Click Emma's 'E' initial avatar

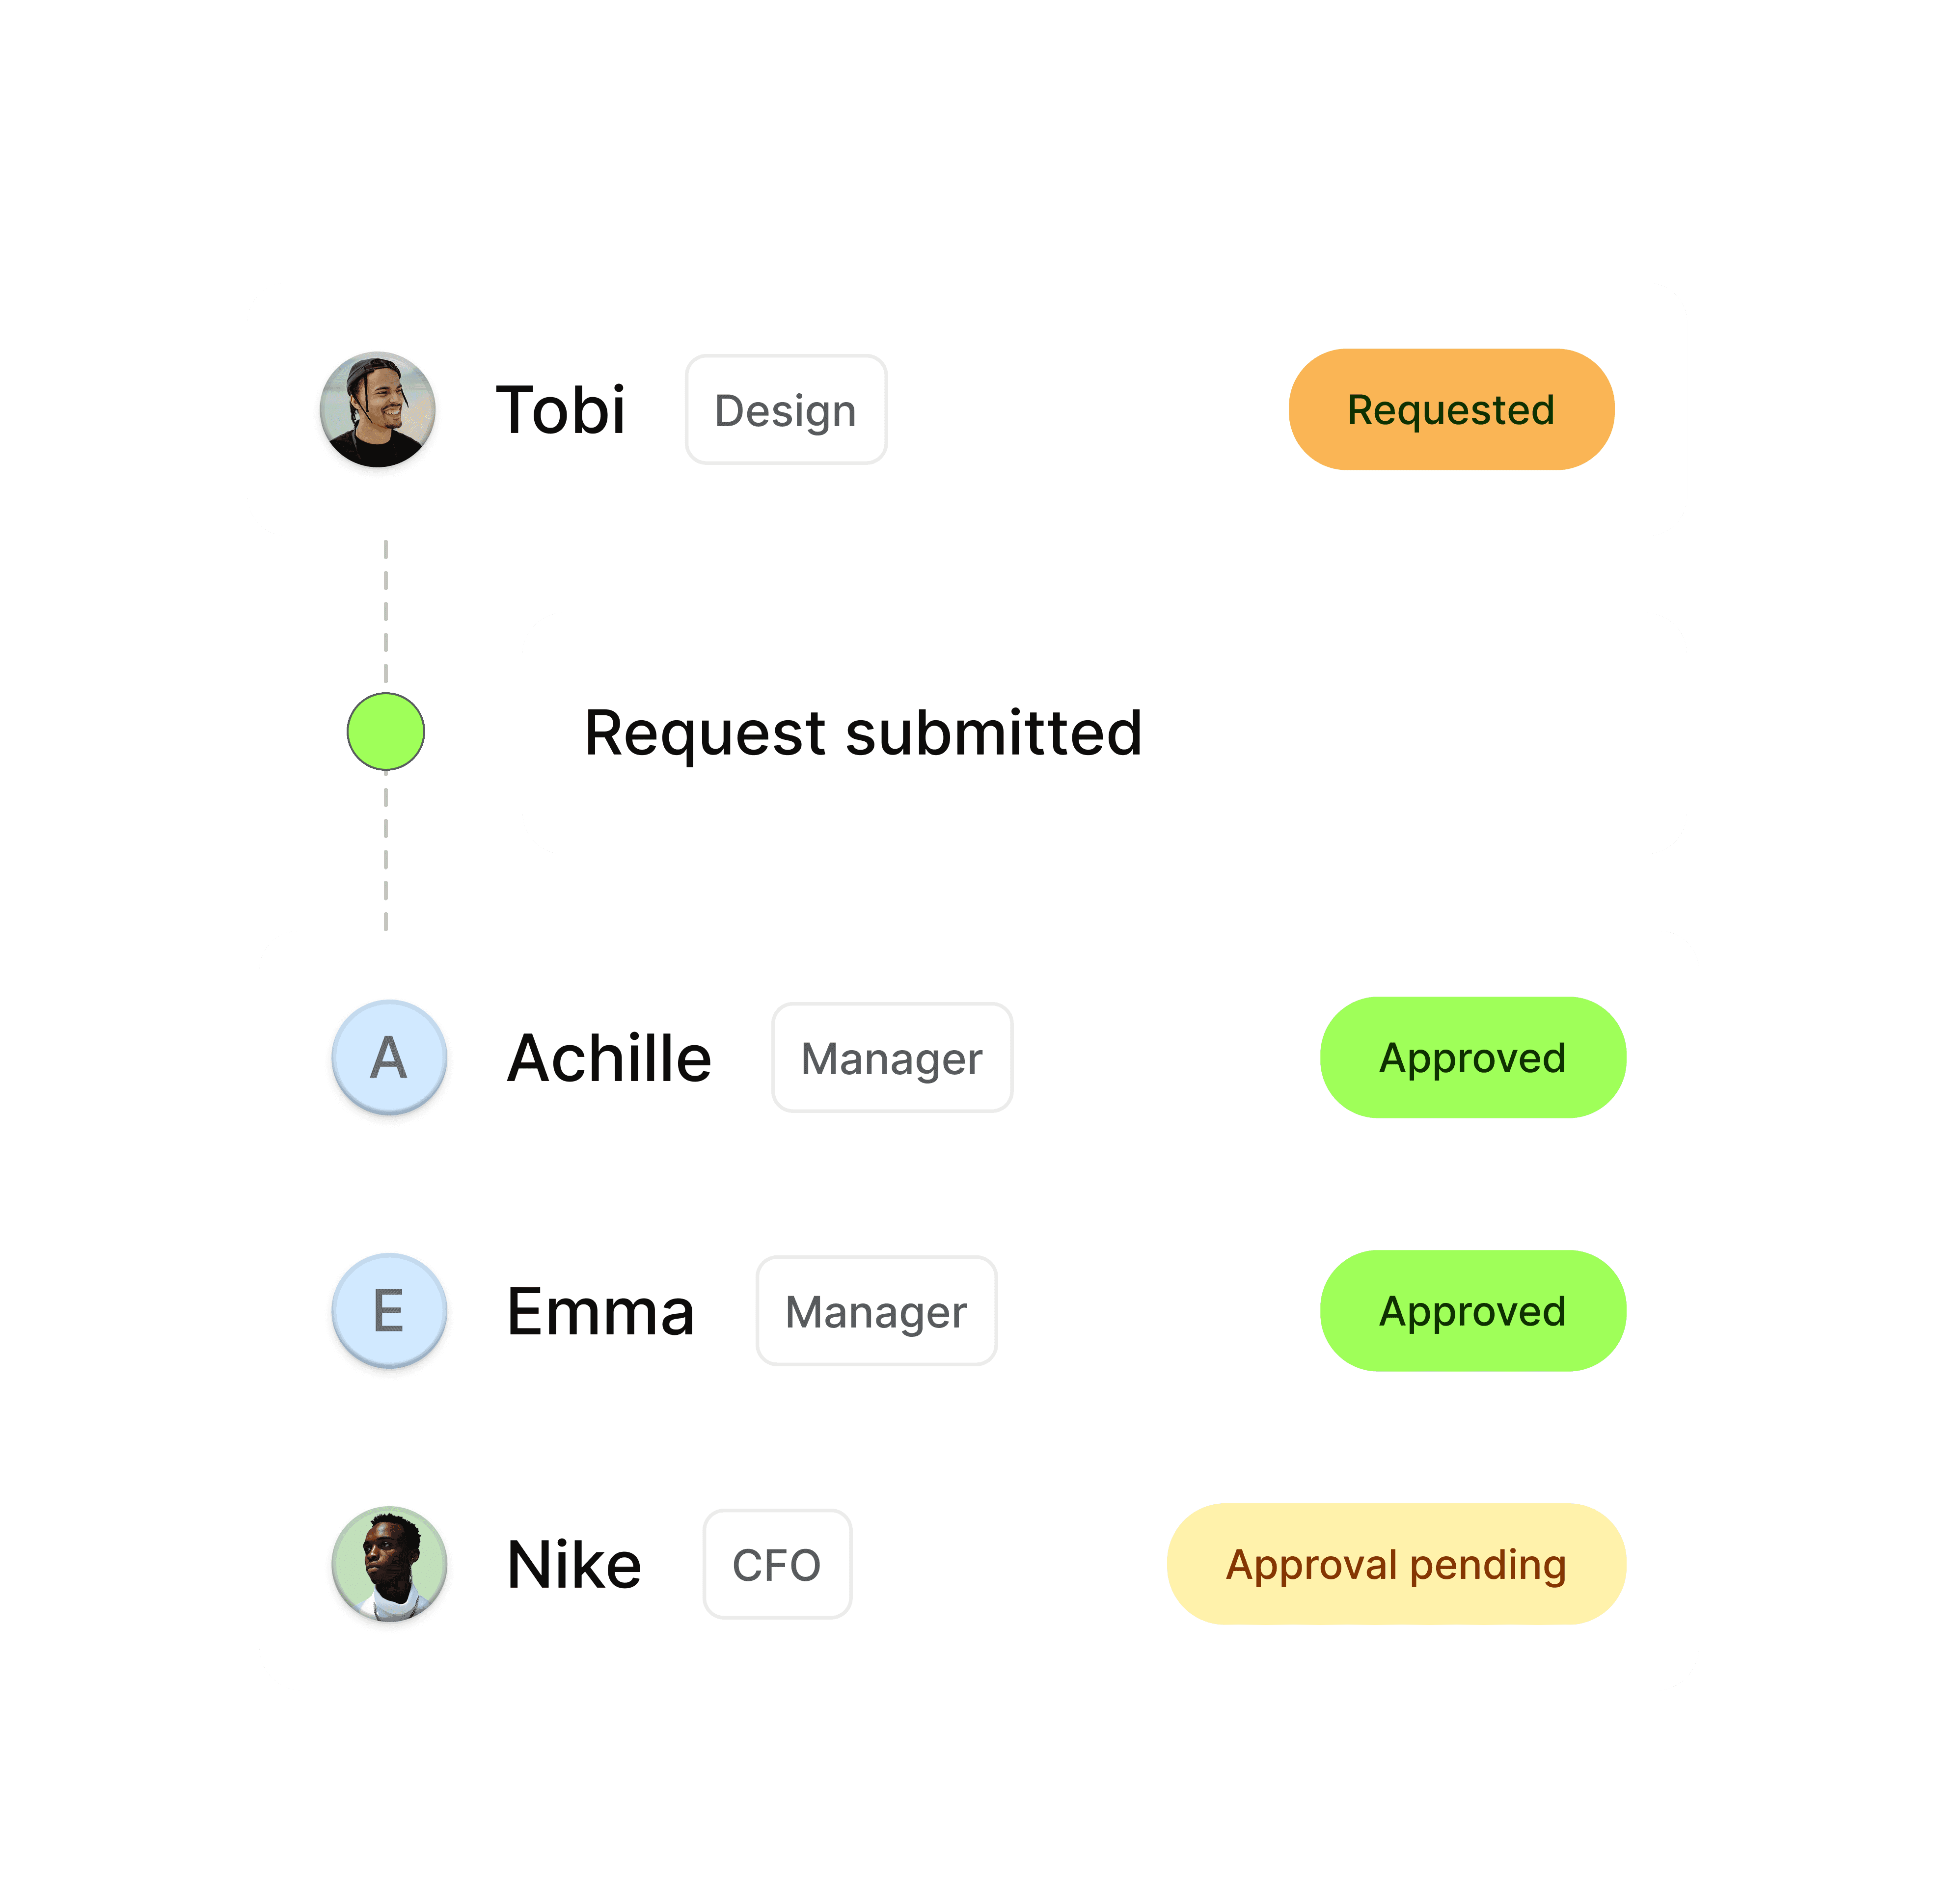(389, 1310)
